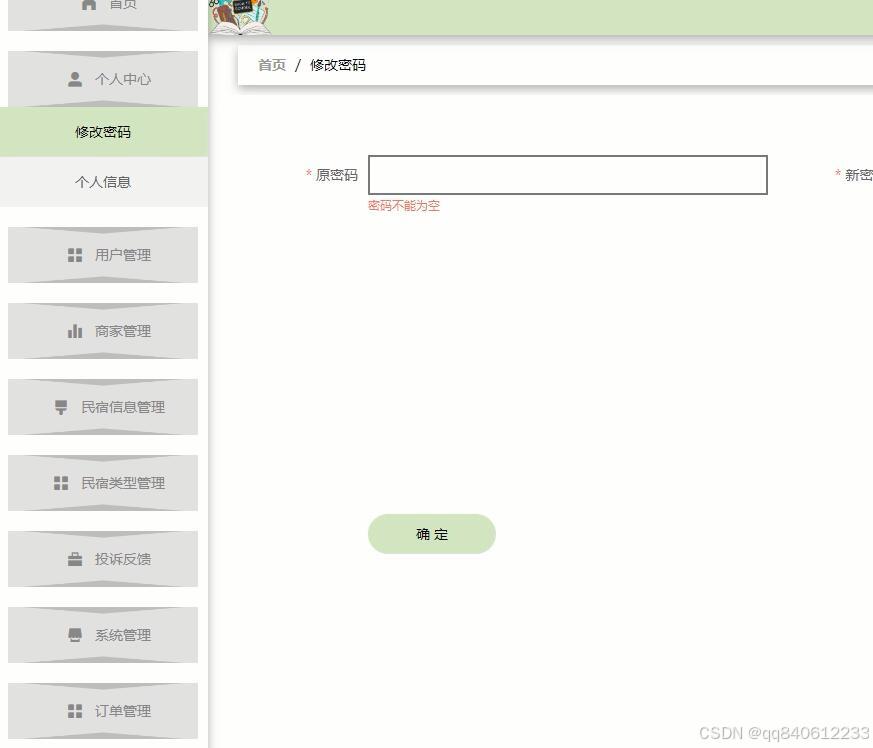Viewport: 873px width, 748px height.
Task: Click inside the 原密码 input field
Action: tap(567, 174)
